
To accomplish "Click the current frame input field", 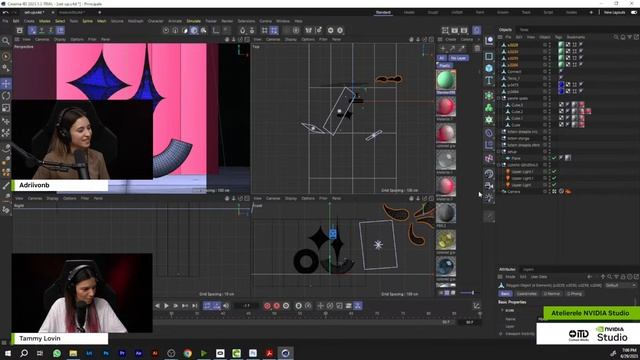I will coord(246,306).
